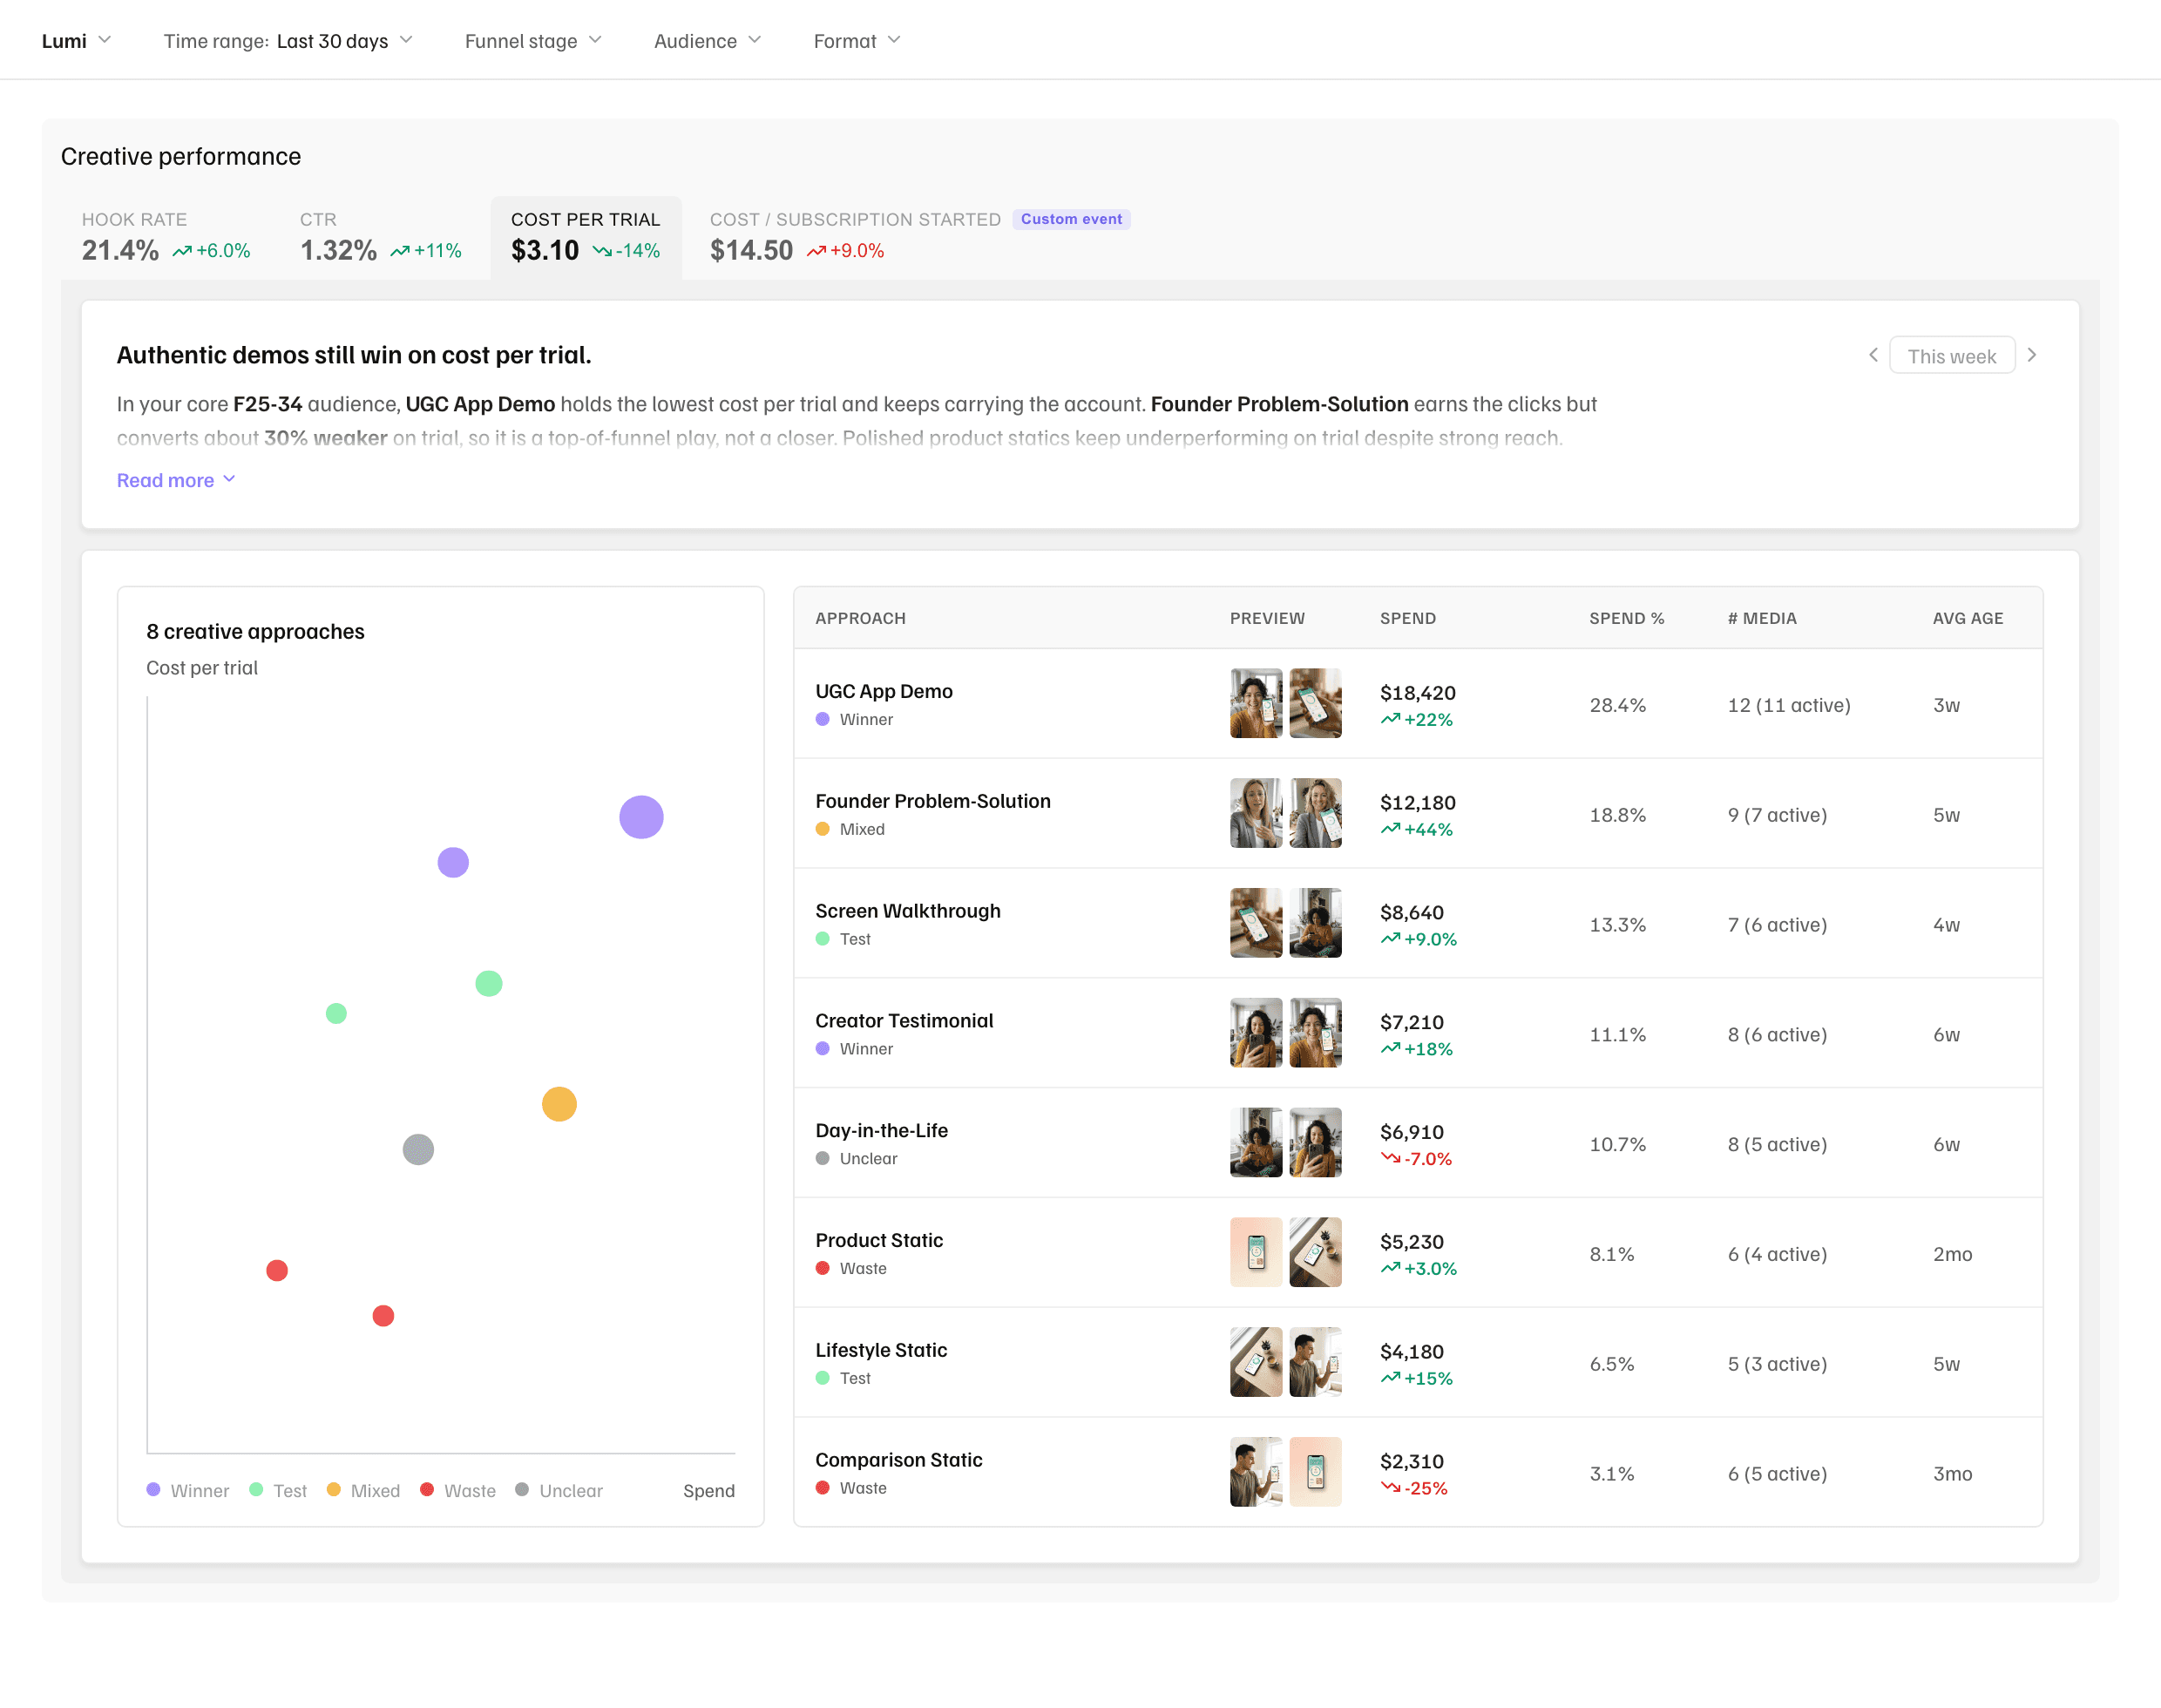This screenshot has width=2161, height=1708.
Task: Click the -25% spend change for Comparison Static
Action: [1414, 1488]
